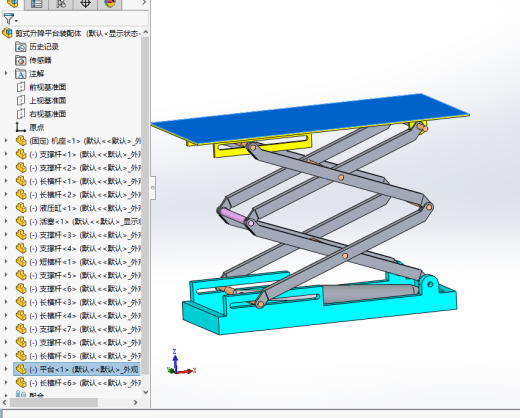520x418 pixels.
Task: Open the DimXpertManager crosshair tab
Action: point(86,4)
